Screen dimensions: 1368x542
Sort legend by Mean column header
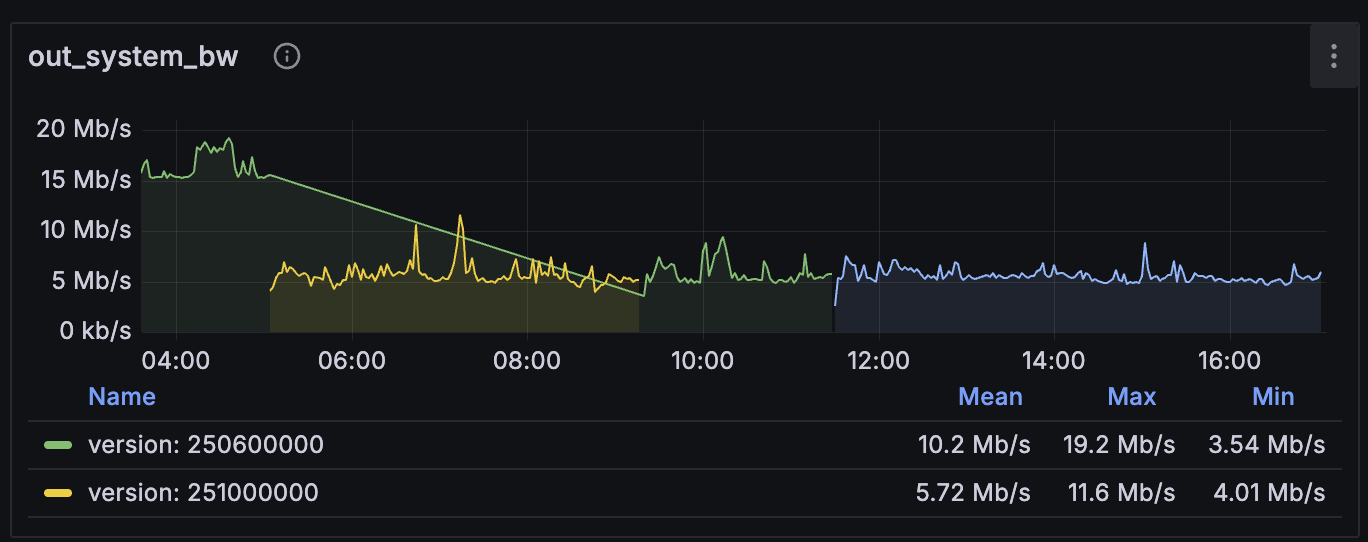[x=990, y=397]
